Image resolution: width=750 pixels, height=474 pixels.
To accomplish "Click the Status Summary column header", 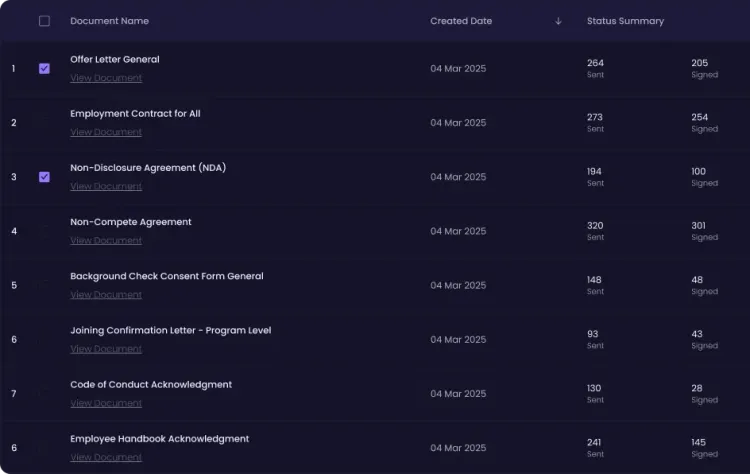I will (625, 21).
